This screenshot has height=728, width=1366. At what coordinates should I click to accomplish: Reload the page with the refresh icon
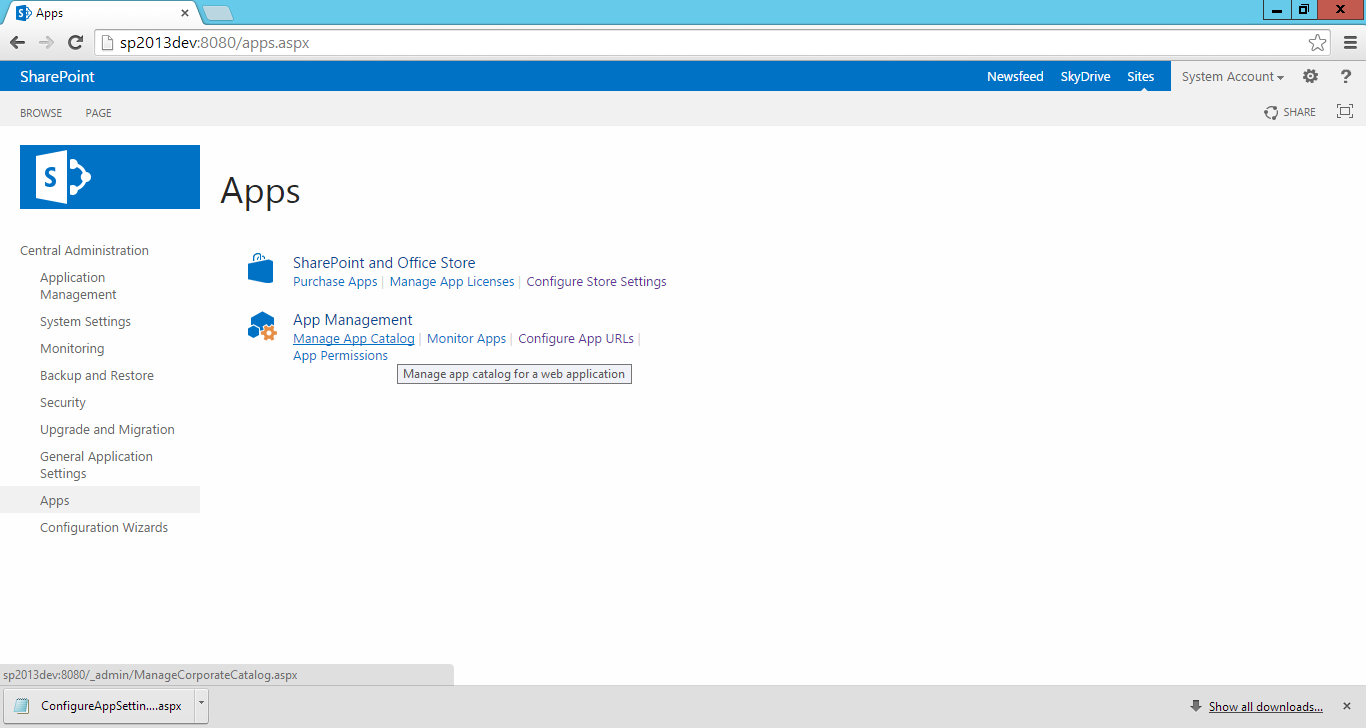[x=75, y=42]
